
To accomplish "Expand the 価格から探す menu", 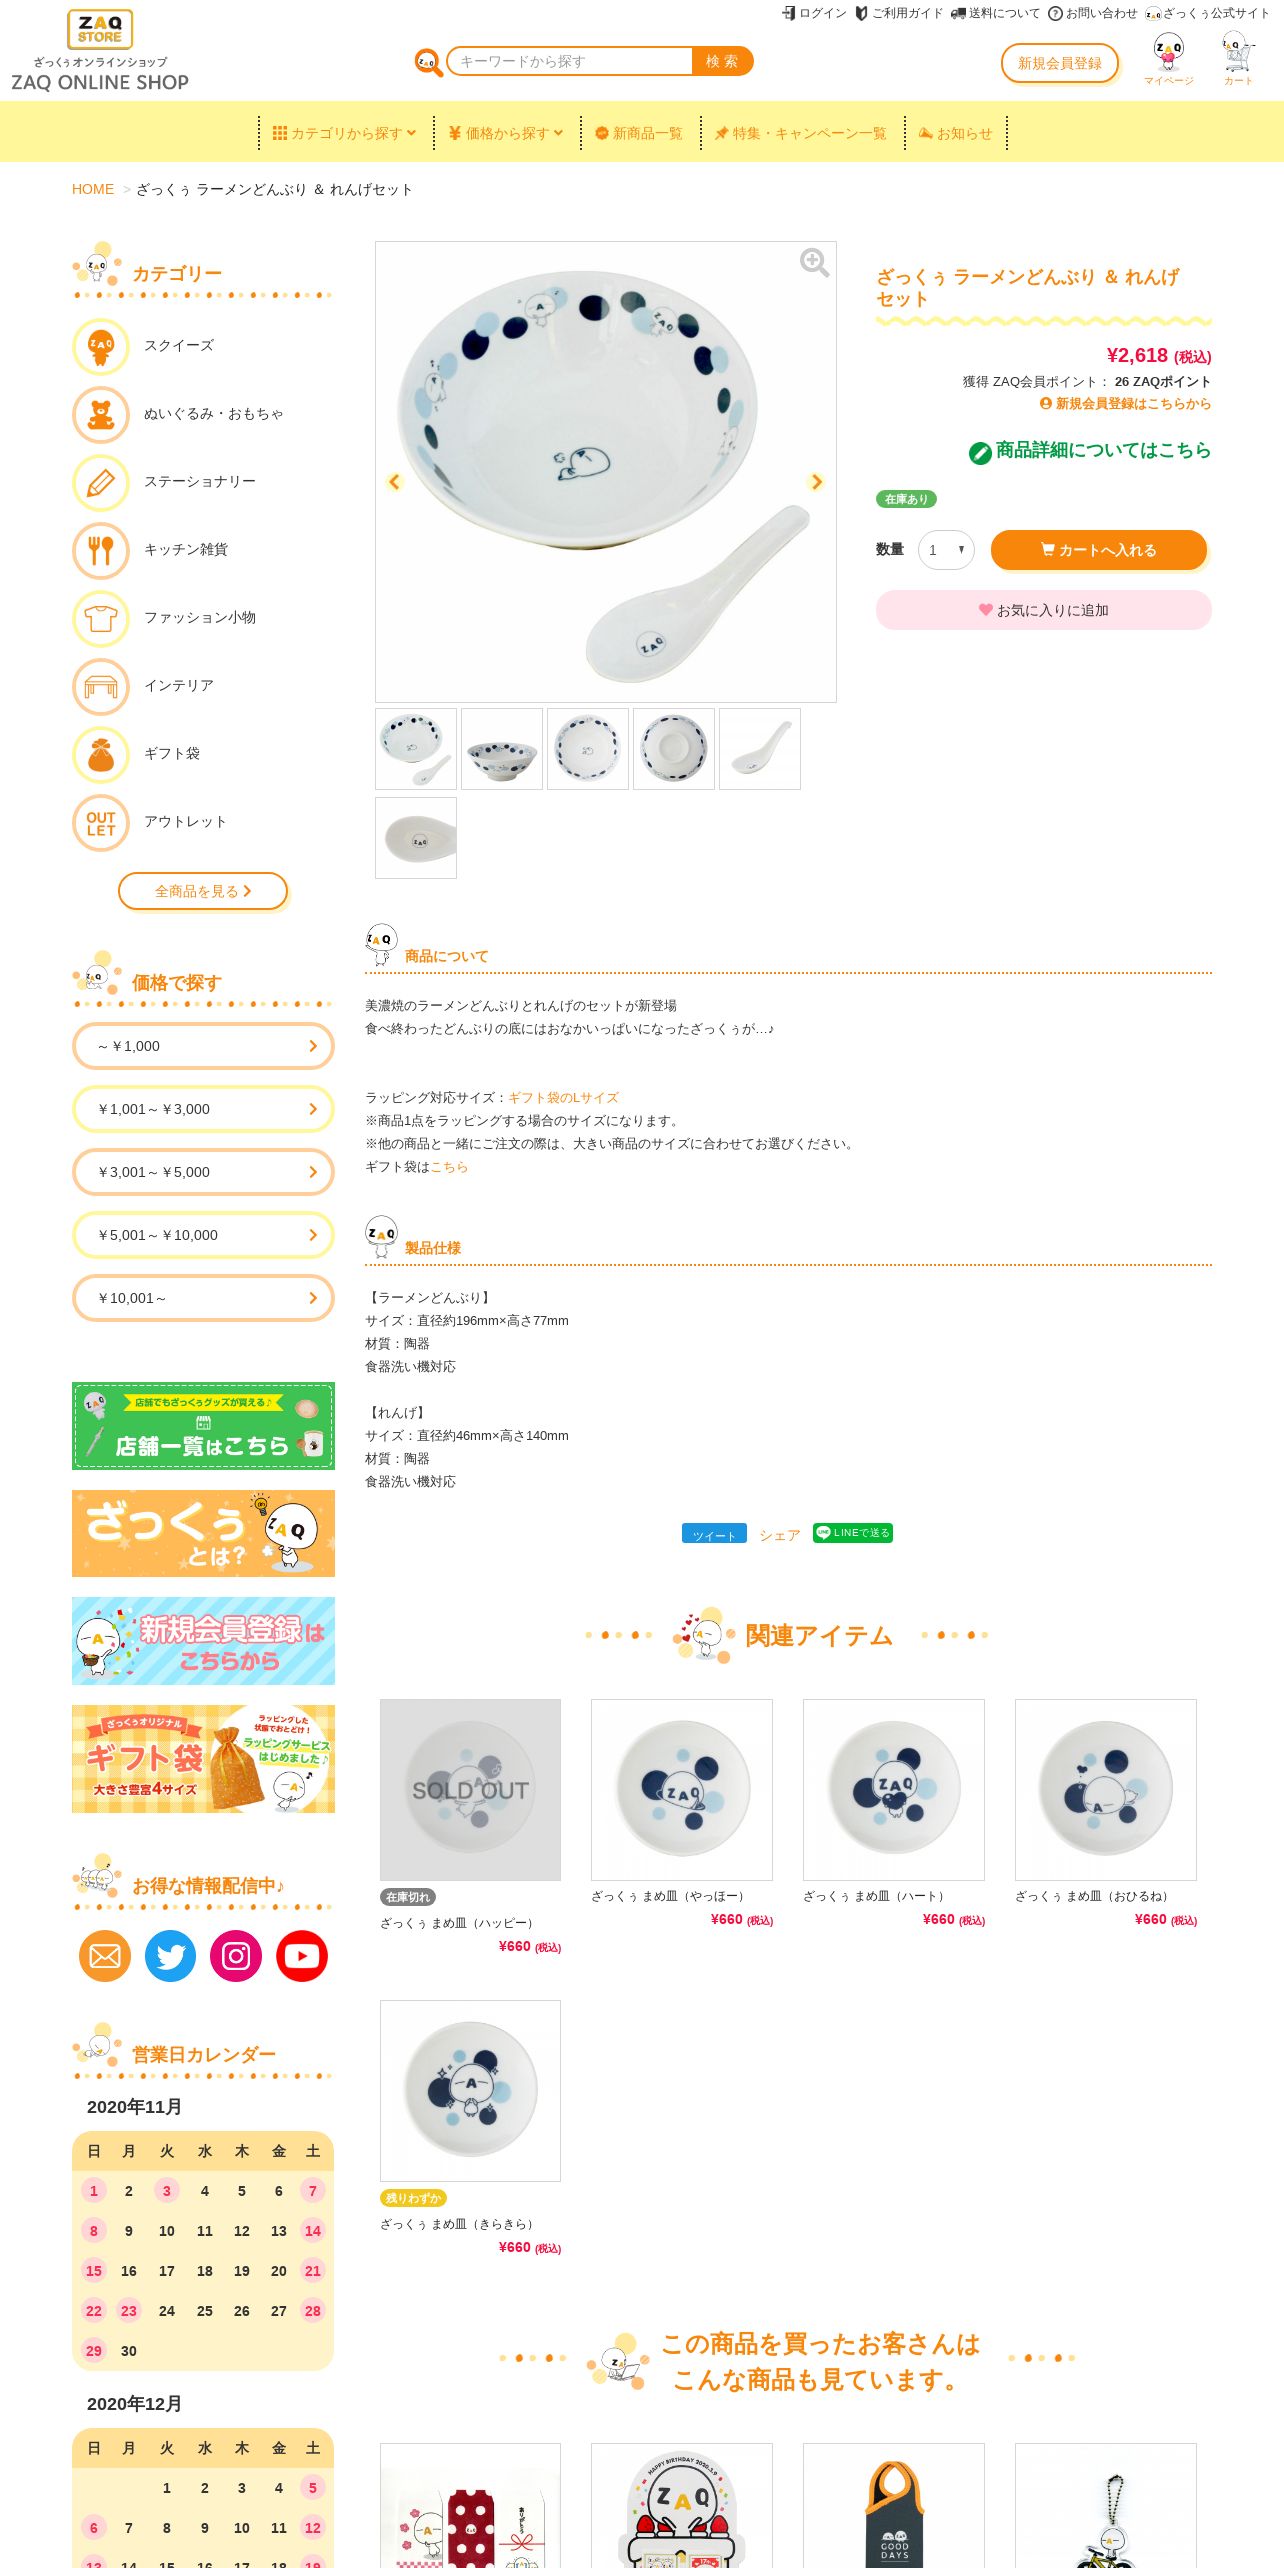I will coord(506,133).
